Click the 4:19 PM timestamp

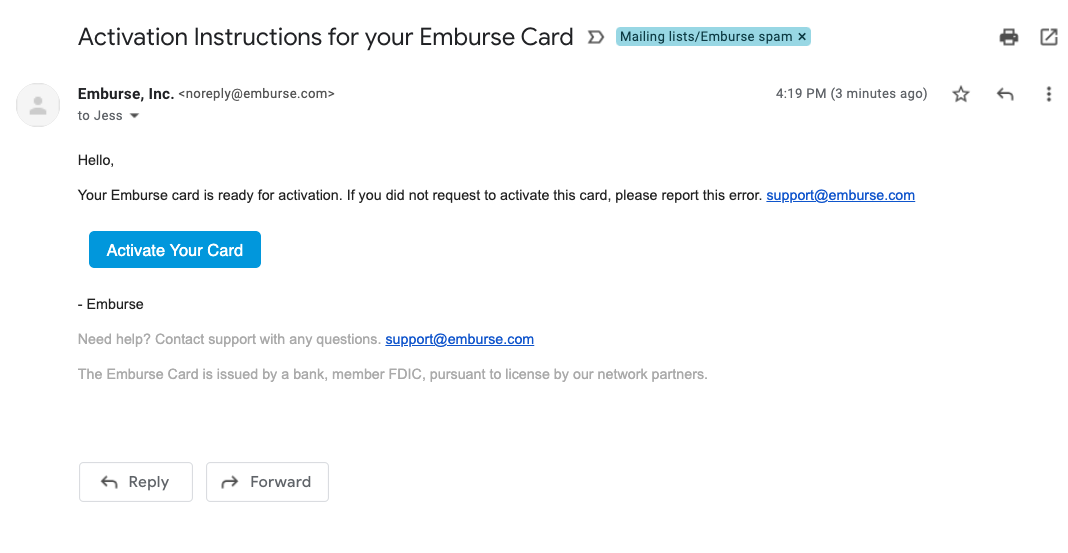[851, 94]
